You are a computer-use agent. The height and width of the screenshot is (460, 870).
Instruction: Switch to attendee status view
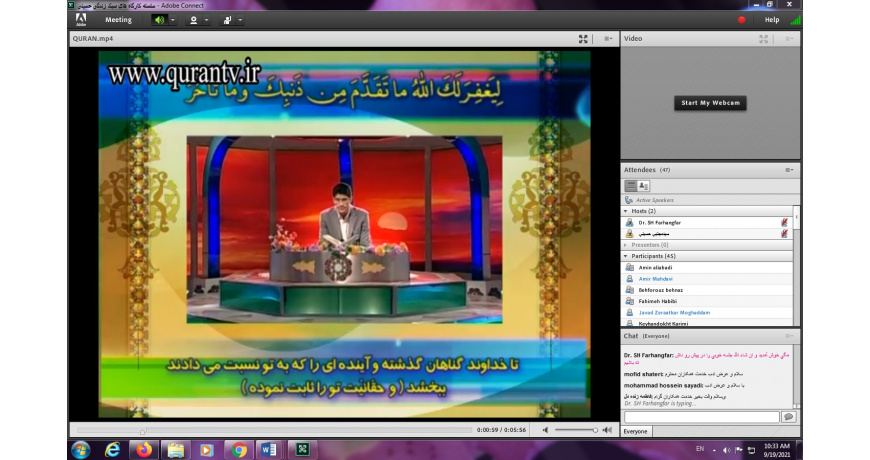coord(644,186)
